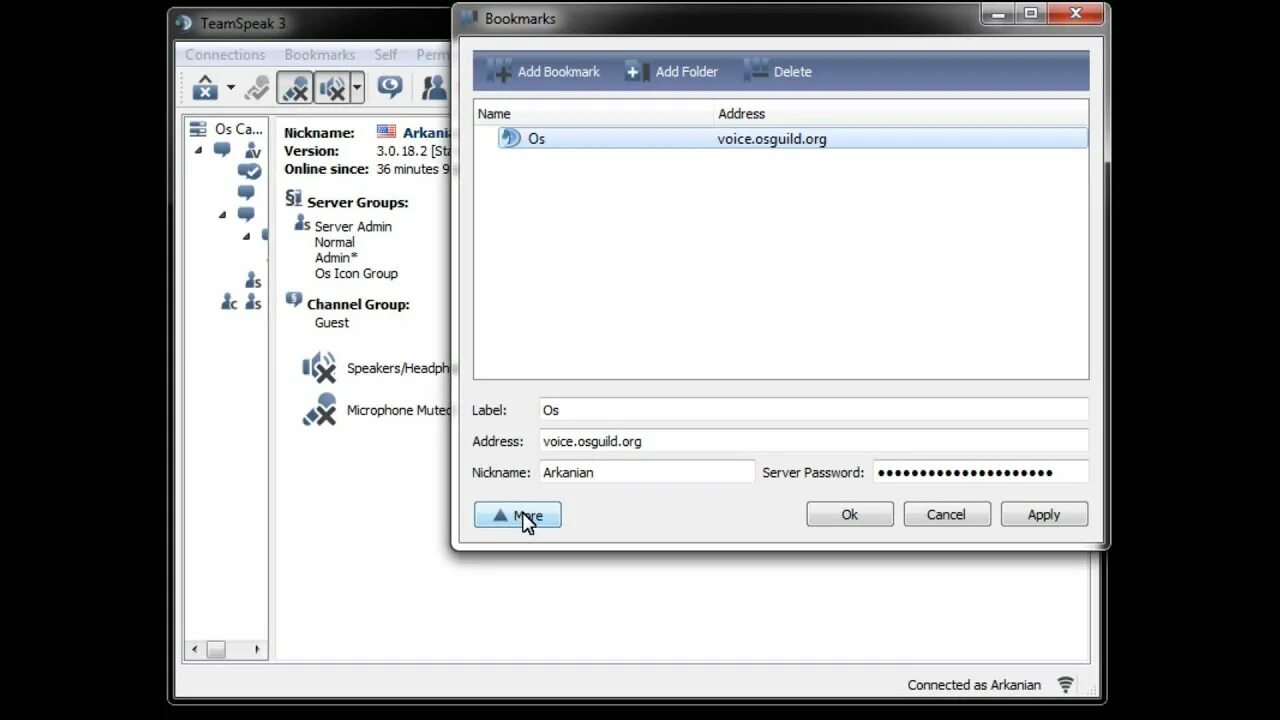The image size is (1280, 720).
Task: Click the check-marked default channel icon
Action: coord(249,172)
